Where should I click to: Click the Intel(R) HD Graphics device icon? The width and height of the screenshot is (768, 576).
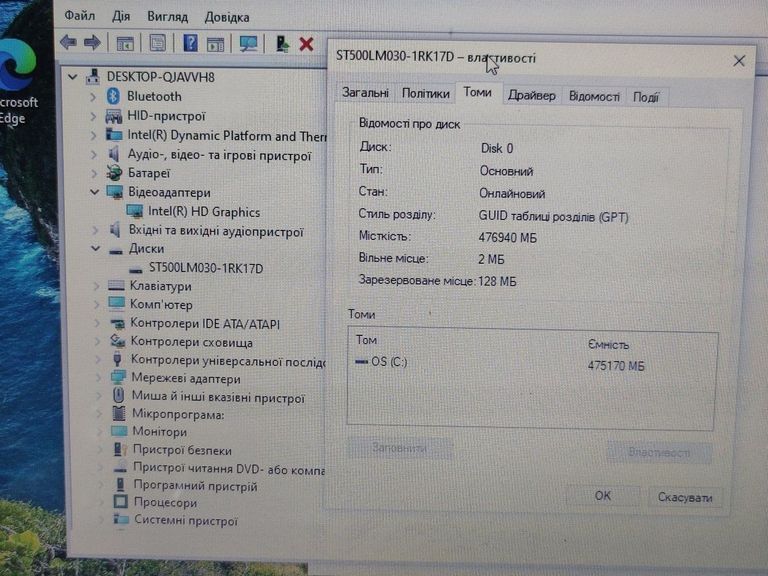134,212
